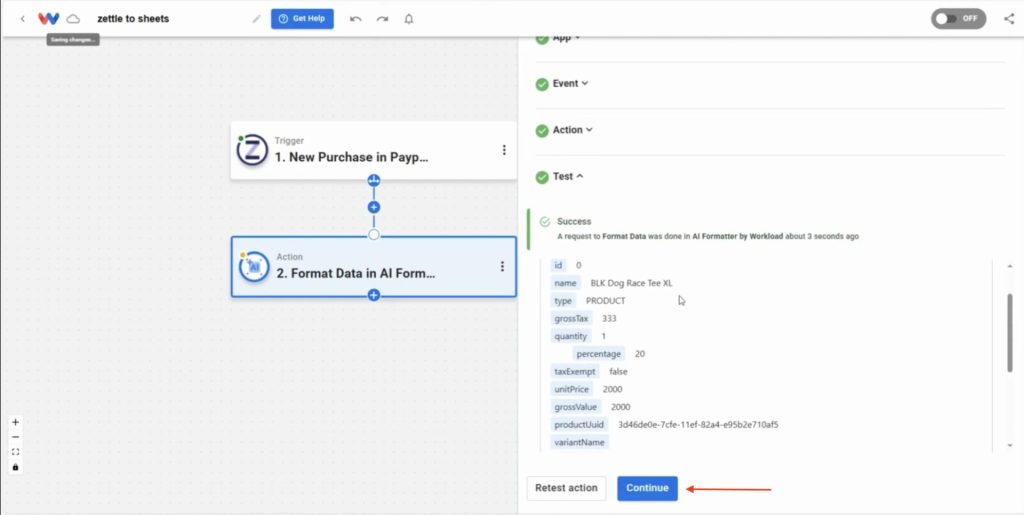Expand the Action section
Viewport: 1024px width, 515px height.
click(x=572, y=130)
